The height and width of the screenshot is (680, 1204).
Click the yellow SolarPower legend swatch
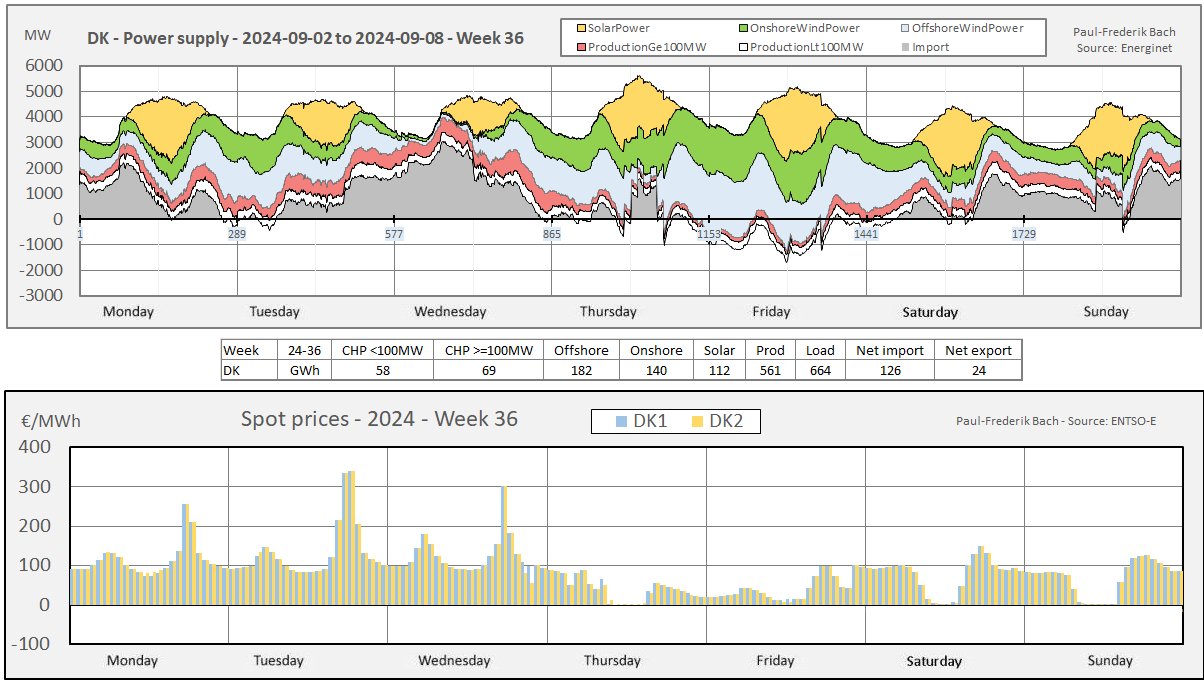pyautogui.click(x=579, y=28)
